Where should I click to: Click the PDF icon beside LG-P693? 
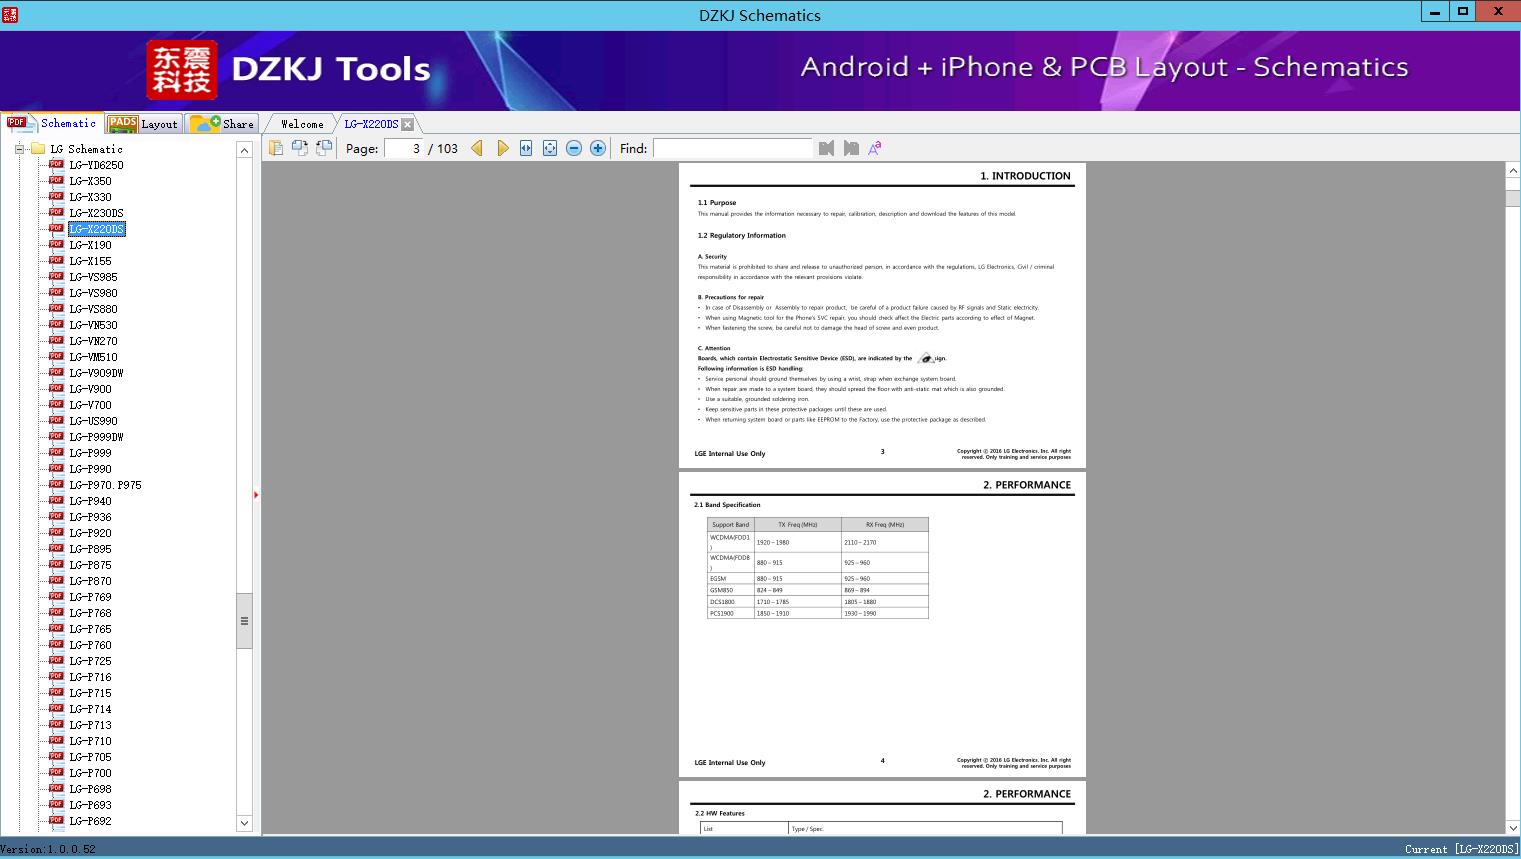pos(56,804)
